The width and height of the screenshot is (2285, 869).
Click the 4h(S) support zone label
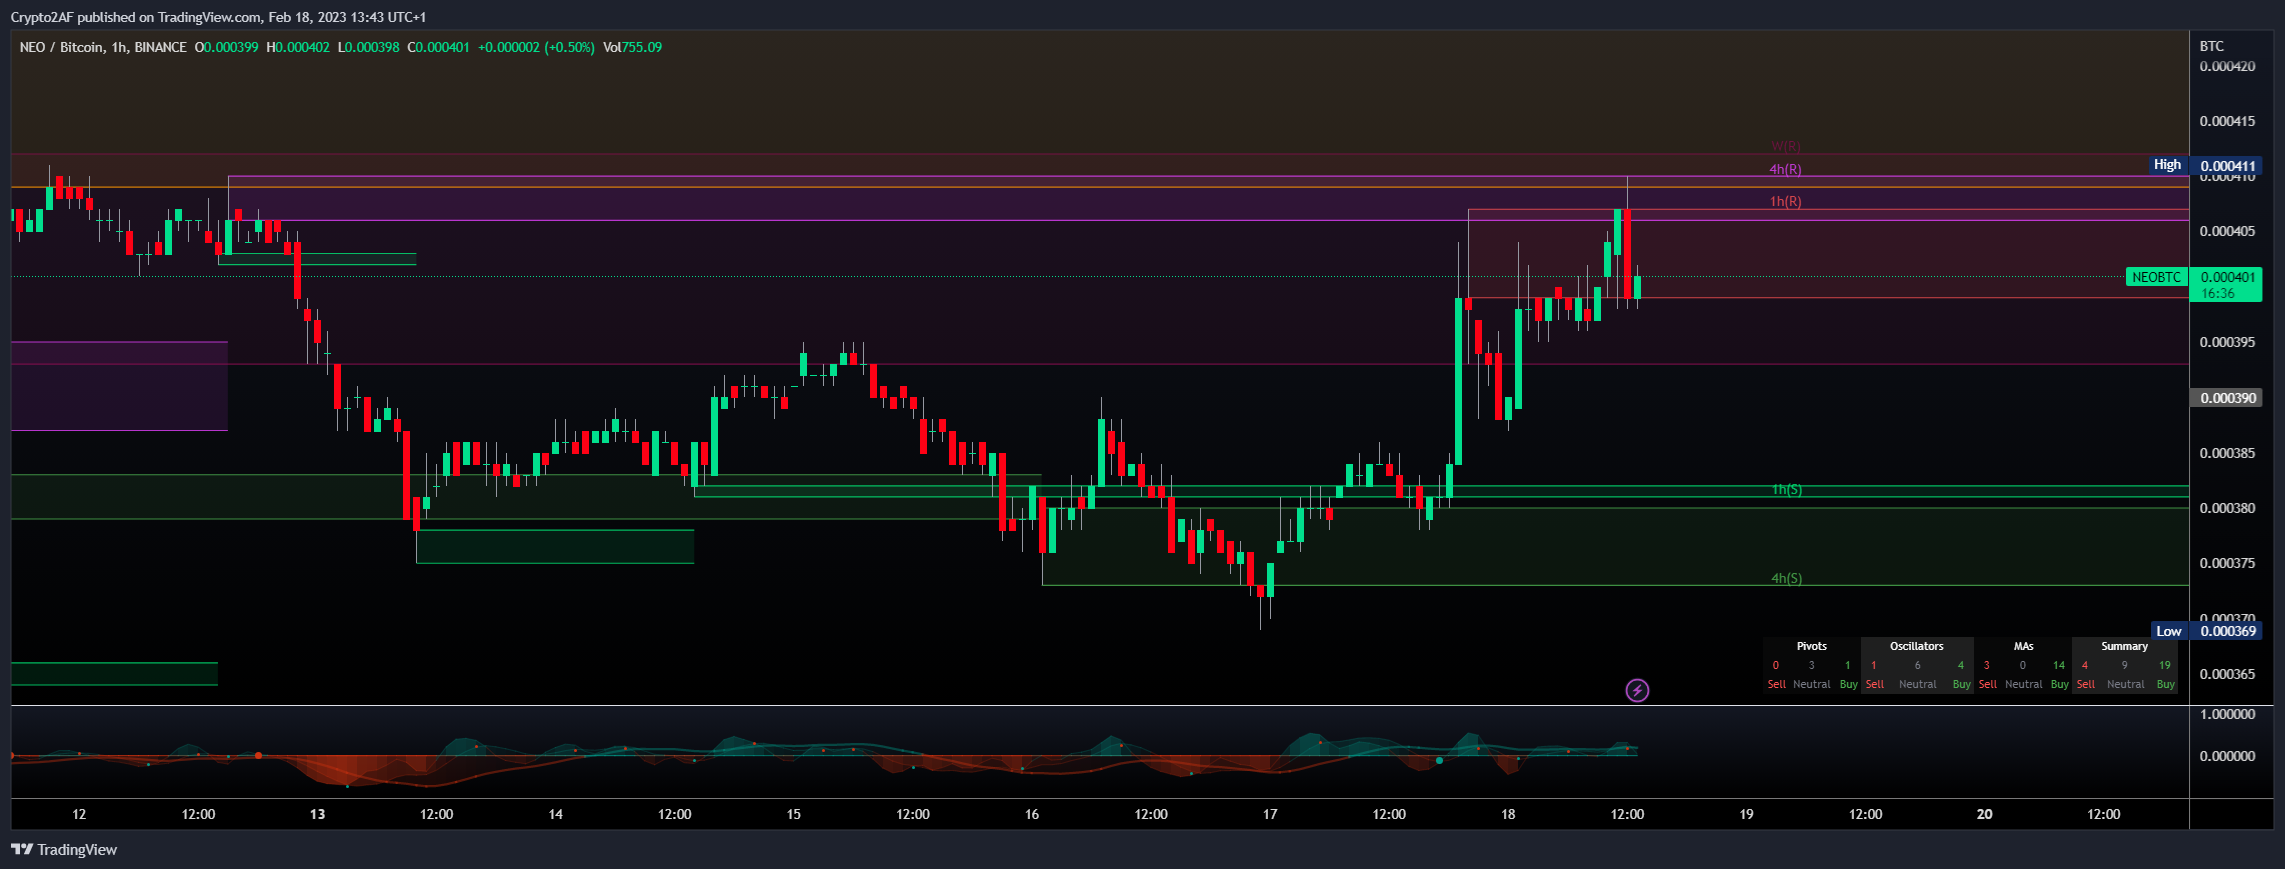(x=1786, y=579)
